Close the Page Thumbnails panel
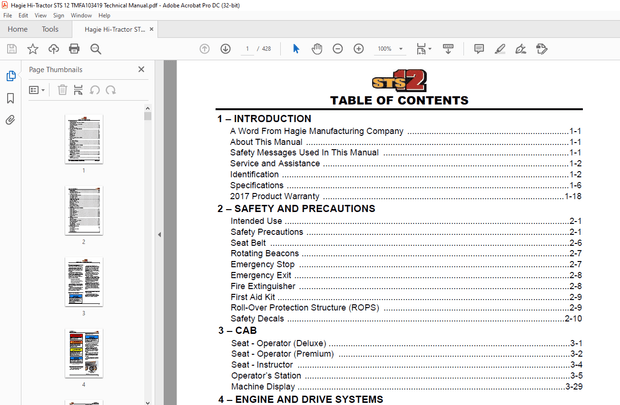Screen dimensions: 620x405 point(141,69)
